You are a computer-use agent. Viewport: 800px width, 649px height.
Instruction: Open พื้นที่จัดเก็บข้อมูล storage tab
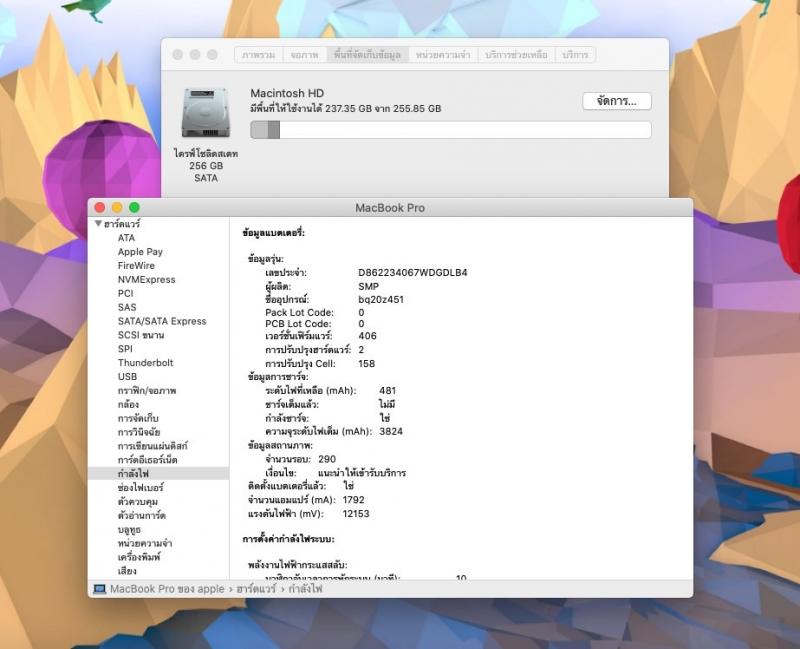click(x=367, y=55)
